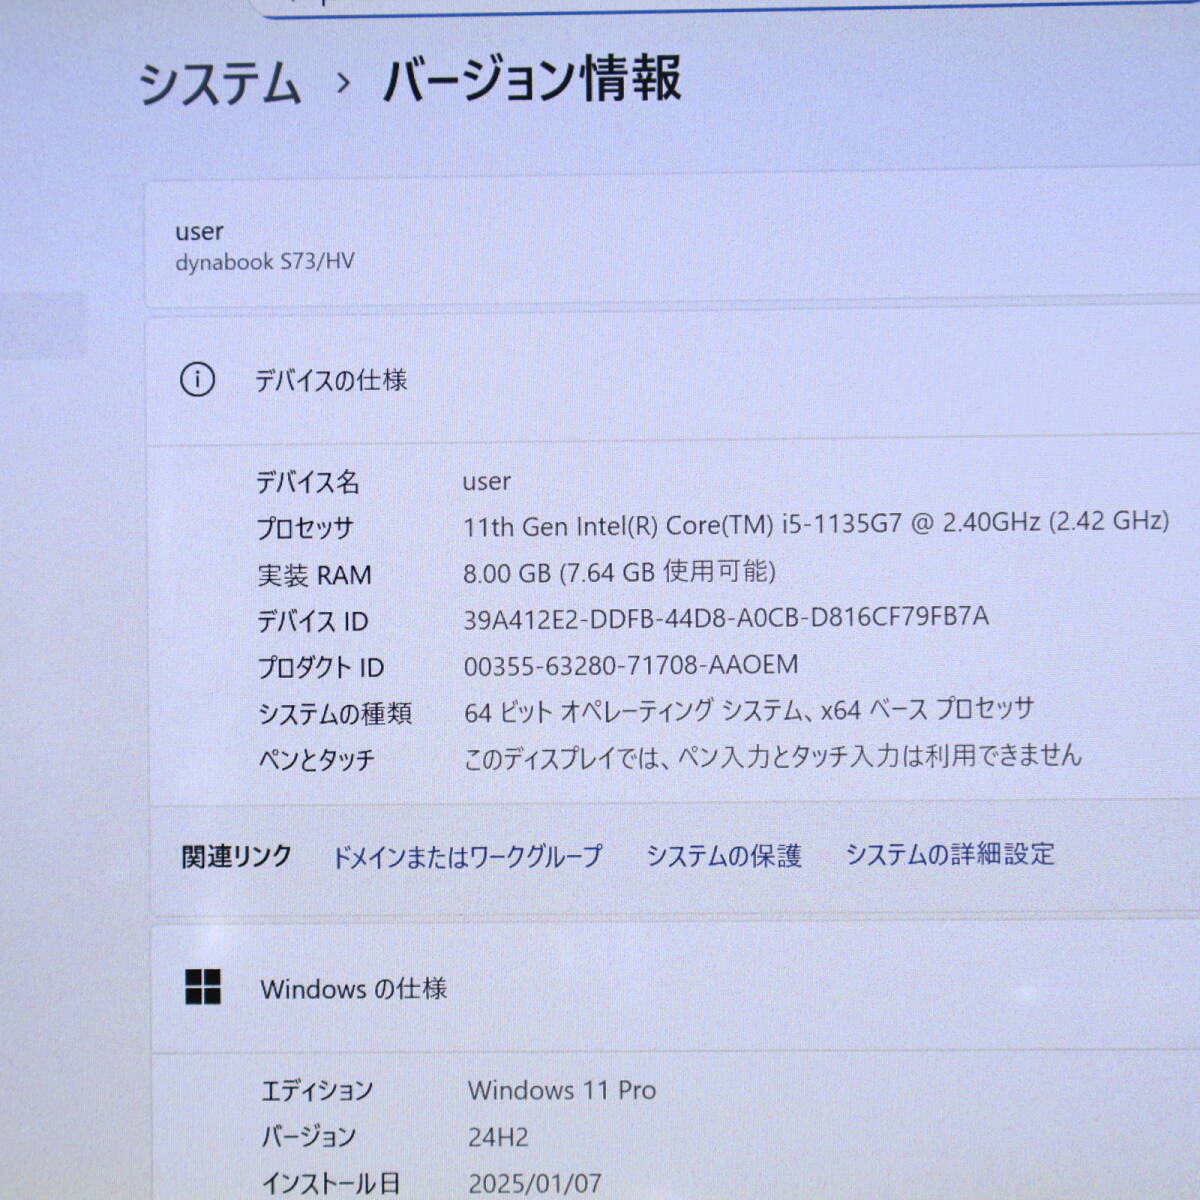The image size is (1200, 1200).
Task: Click the バージョン情報 page heading
Action: point(532,79)
